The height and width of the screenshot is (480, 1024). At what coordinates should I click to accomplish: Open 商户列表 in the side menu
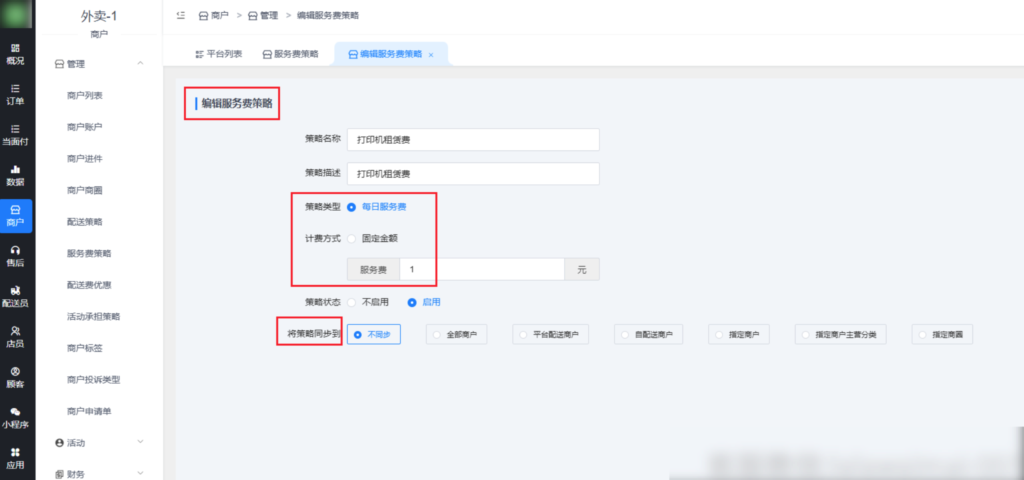click(x=85, y=95)
